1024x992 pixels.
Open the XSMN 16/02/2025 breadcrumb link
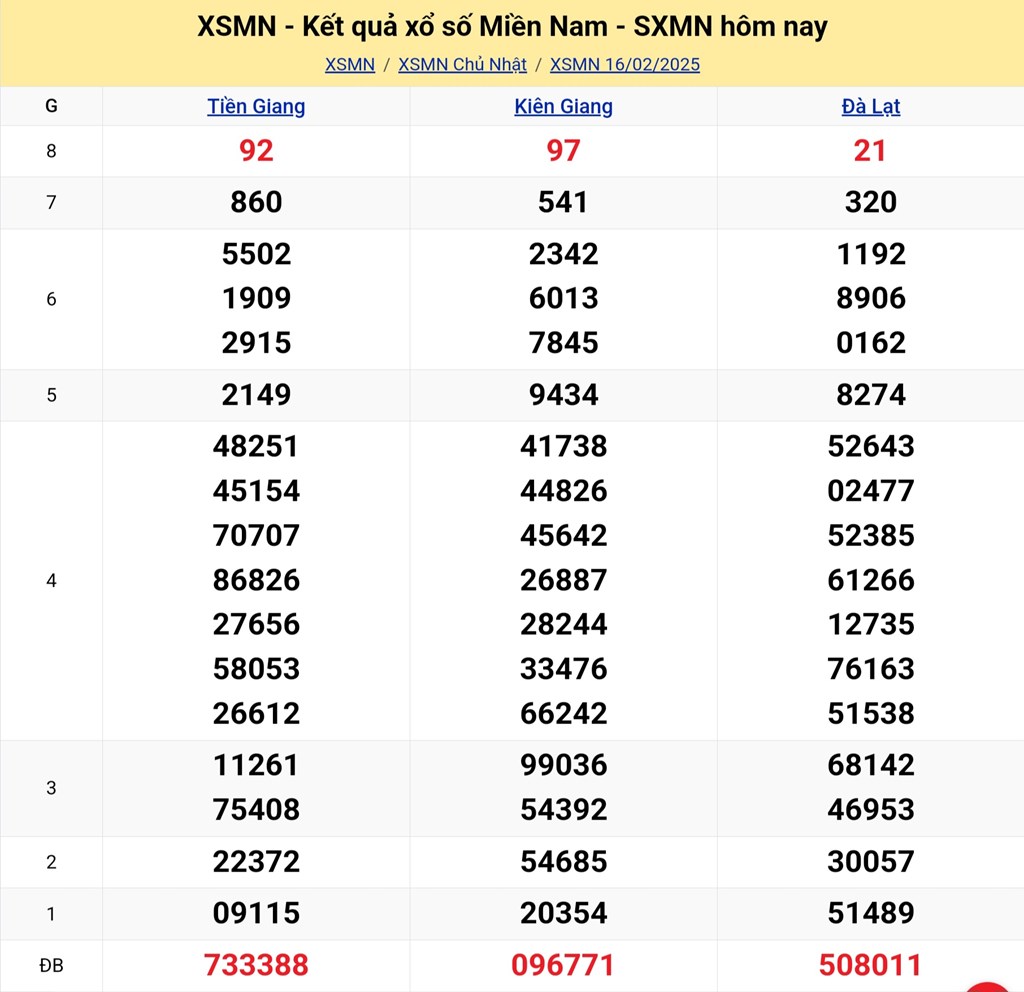(625, 65)
